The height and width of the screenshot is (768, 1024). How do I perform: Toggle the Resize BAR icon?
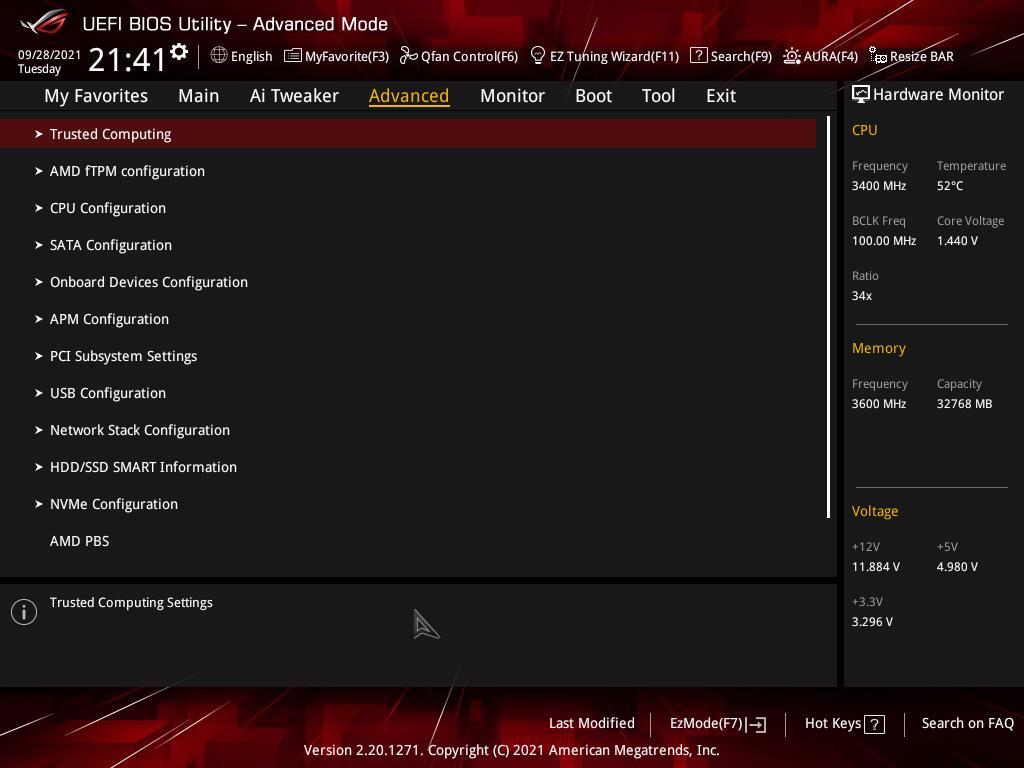pos(878,56)
